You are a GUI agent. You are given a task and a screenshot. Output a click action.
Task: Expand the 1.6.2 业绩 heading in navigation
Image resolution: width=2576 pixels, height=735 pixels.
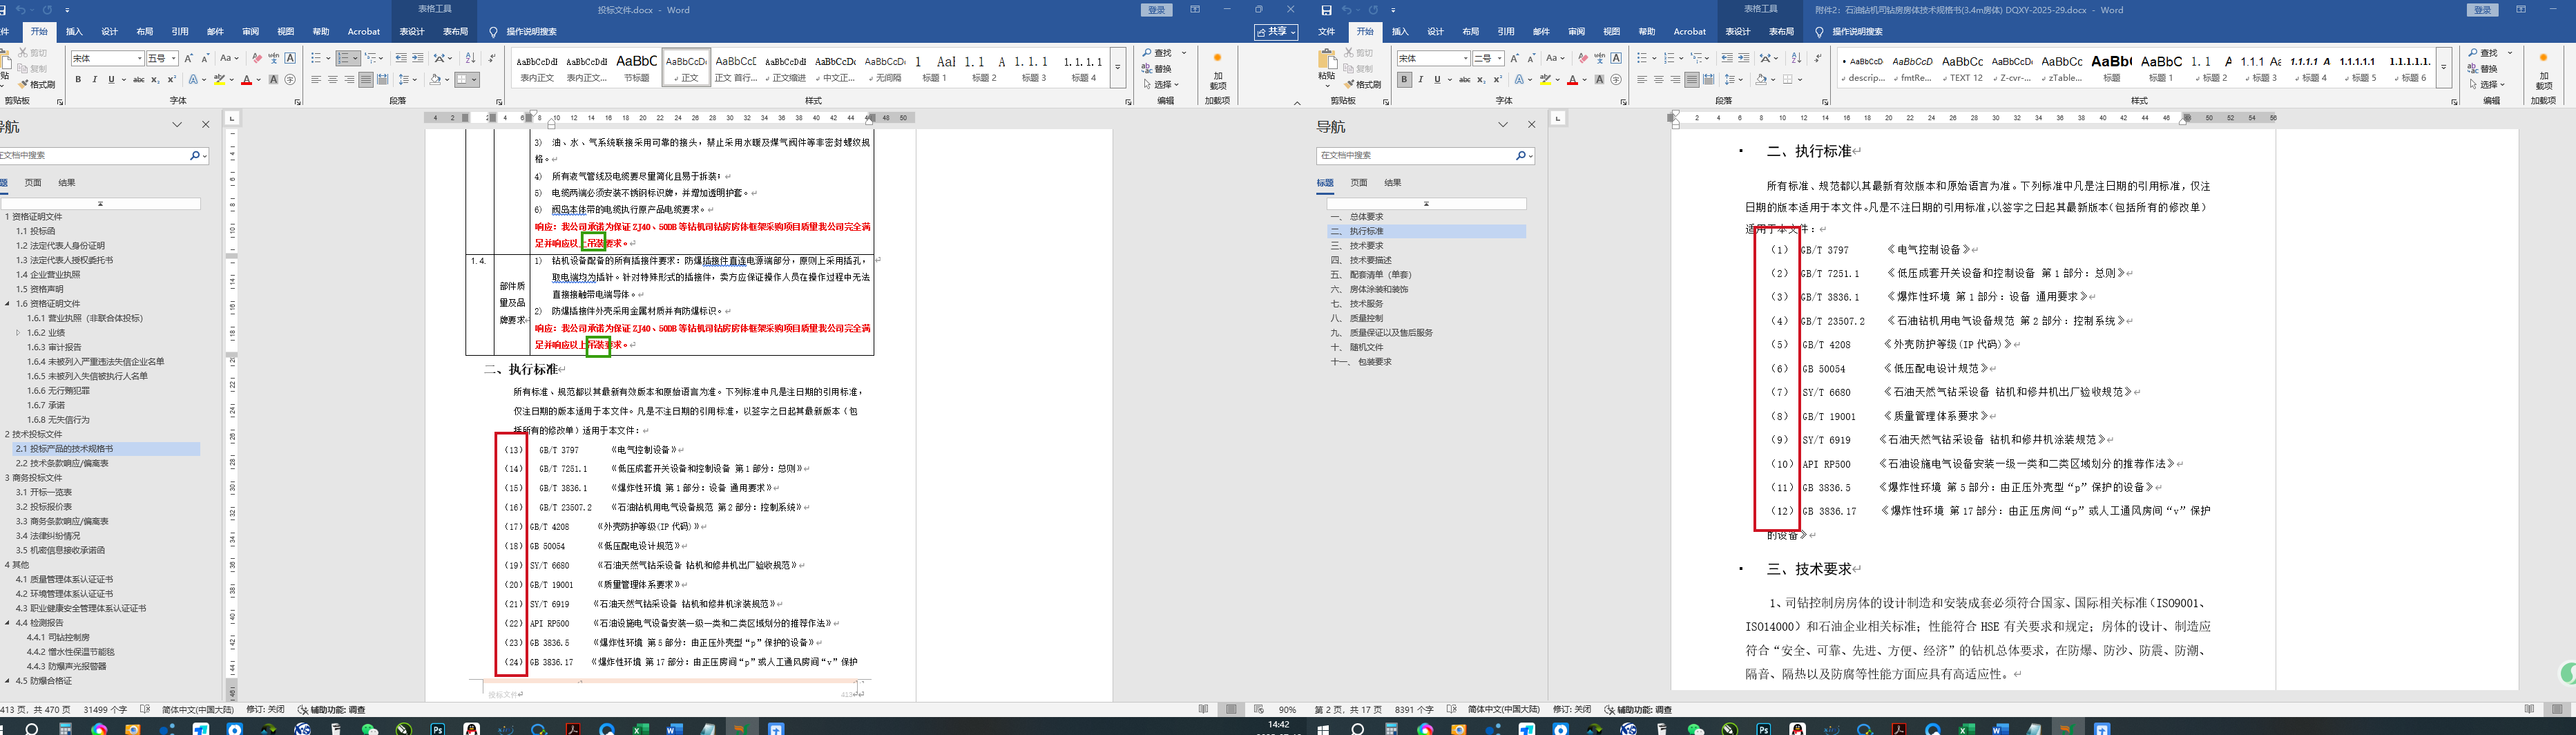(18, 333)
